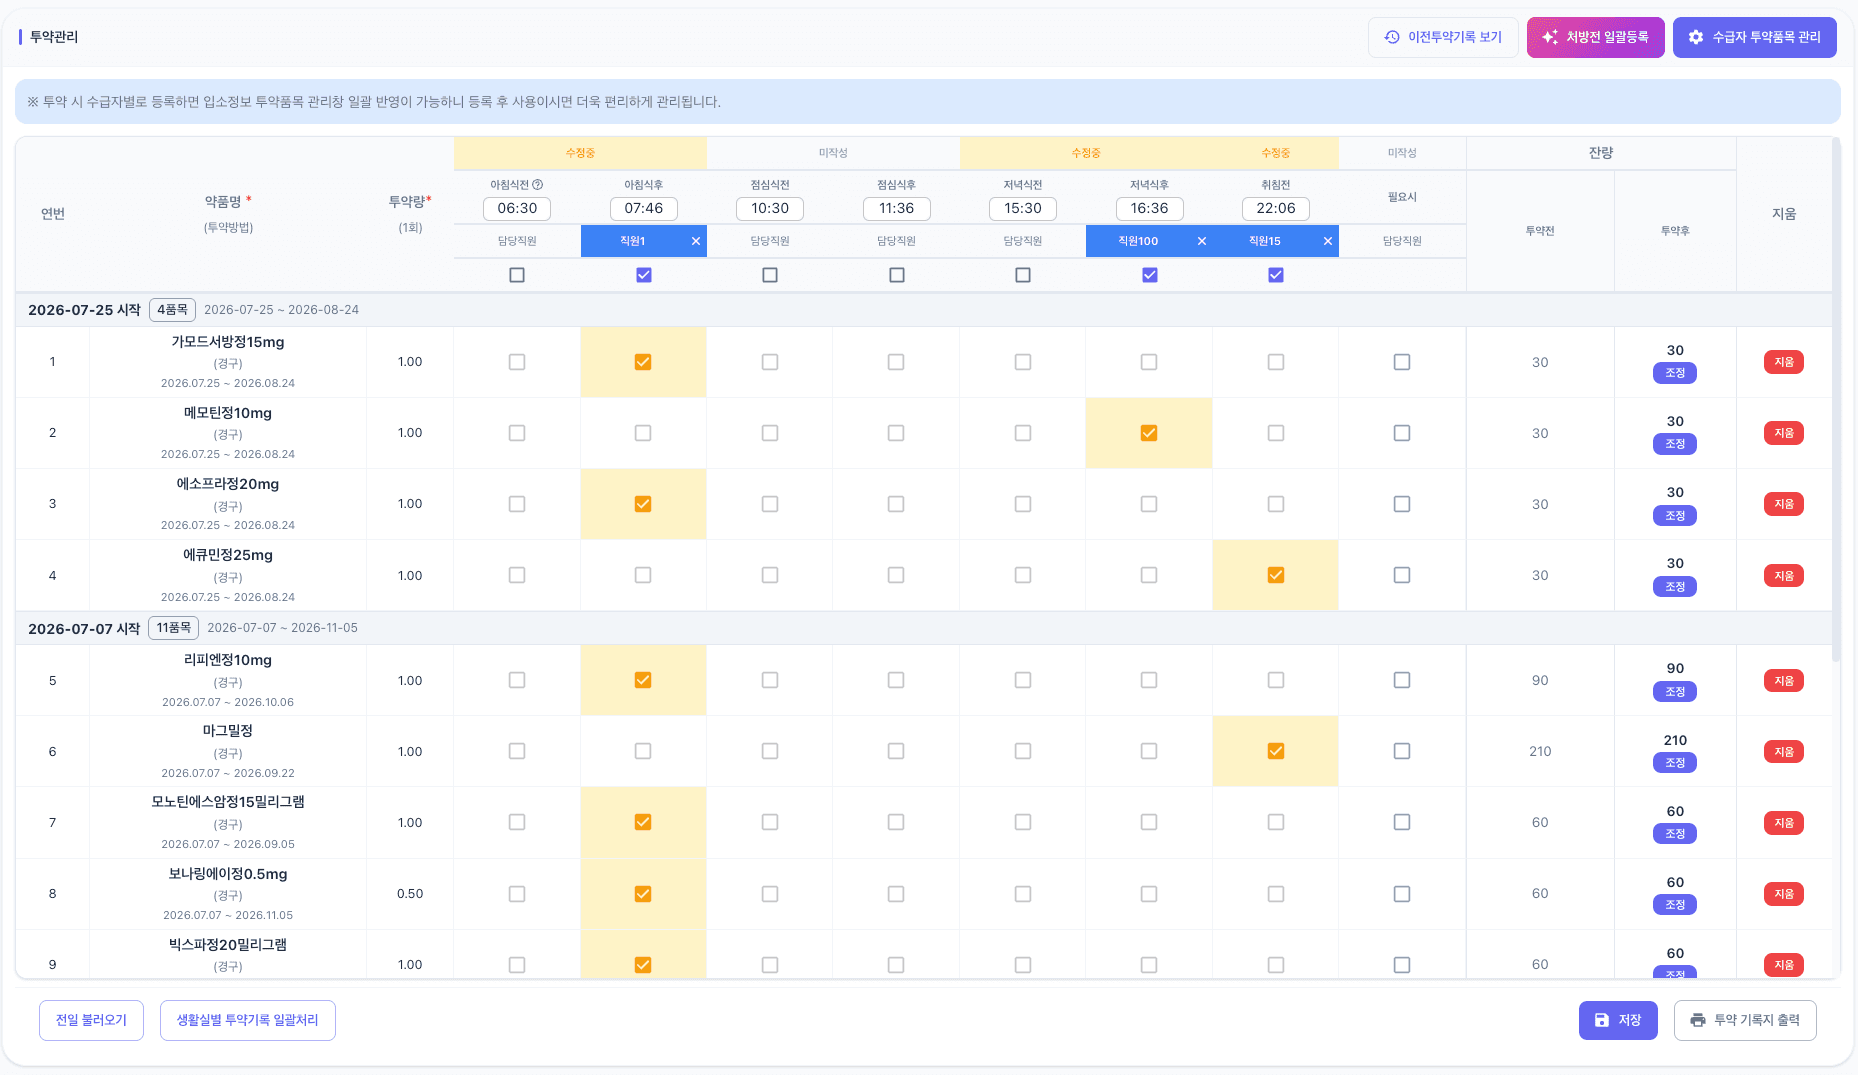This screenshot has width=1858, height=1075.
Task: Click the 11품목 badge in 2026-07-07 group
Action: point(174,628)
